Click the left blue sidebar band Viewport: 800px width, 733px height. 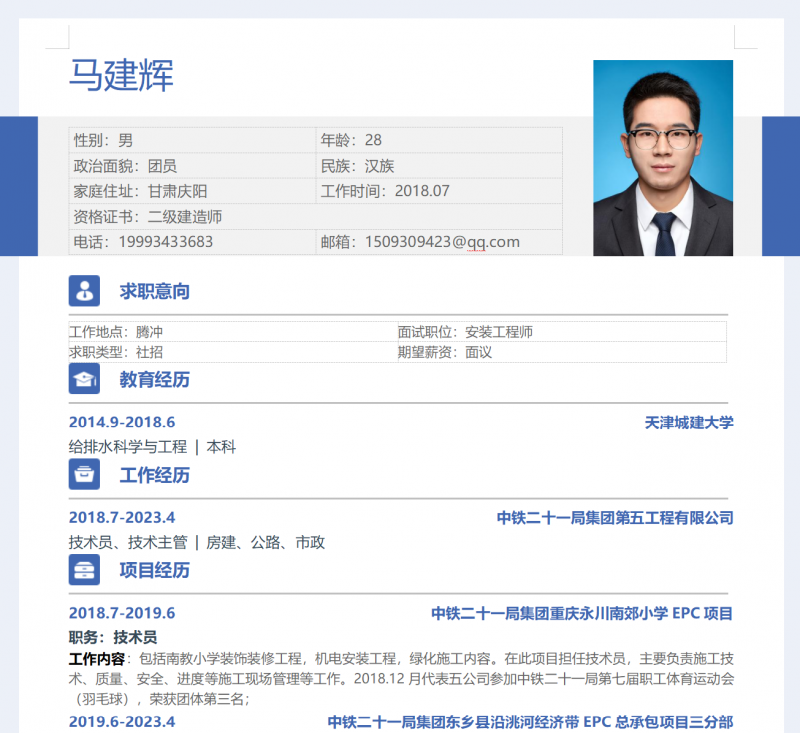pos(18,186)
